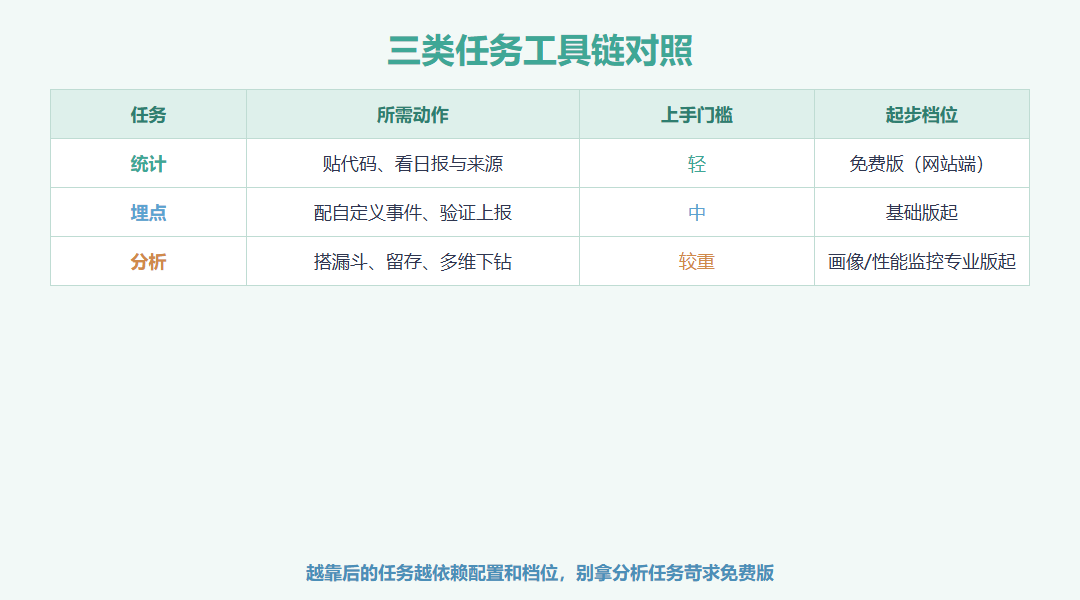The width and height of the screenshot is (1080, 600).
Task: Select the 所需动作 column header
Action: (413, 115)
